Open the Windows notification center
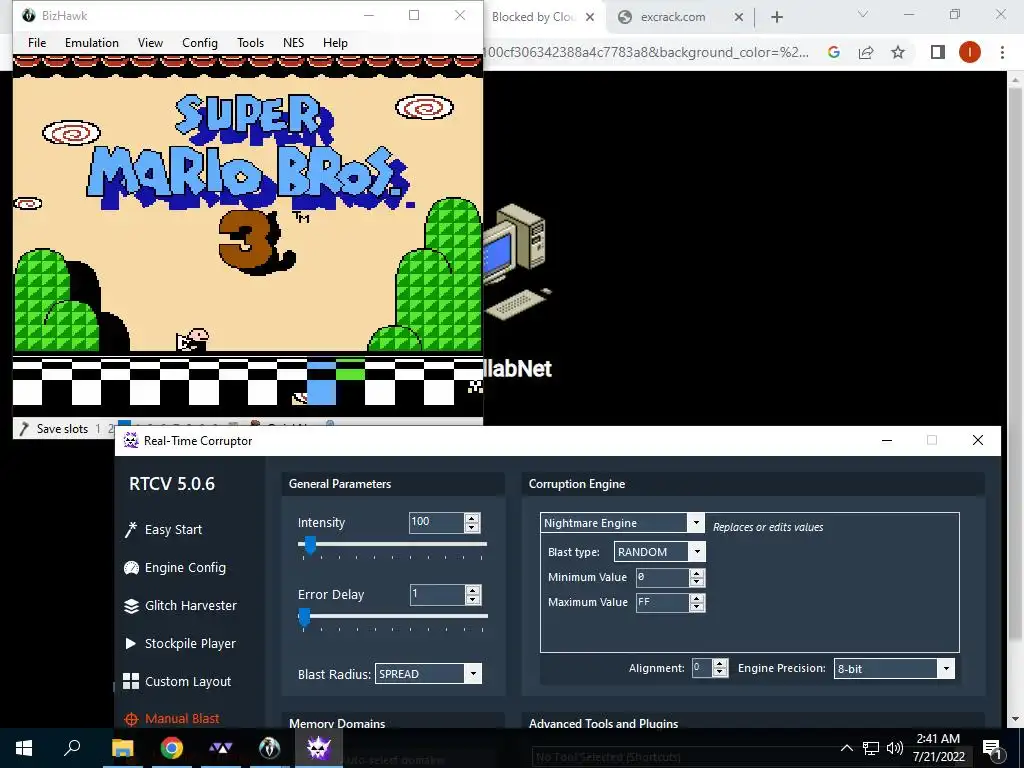Viewport: 1024px width, 768px height. [x=992, y=748]
